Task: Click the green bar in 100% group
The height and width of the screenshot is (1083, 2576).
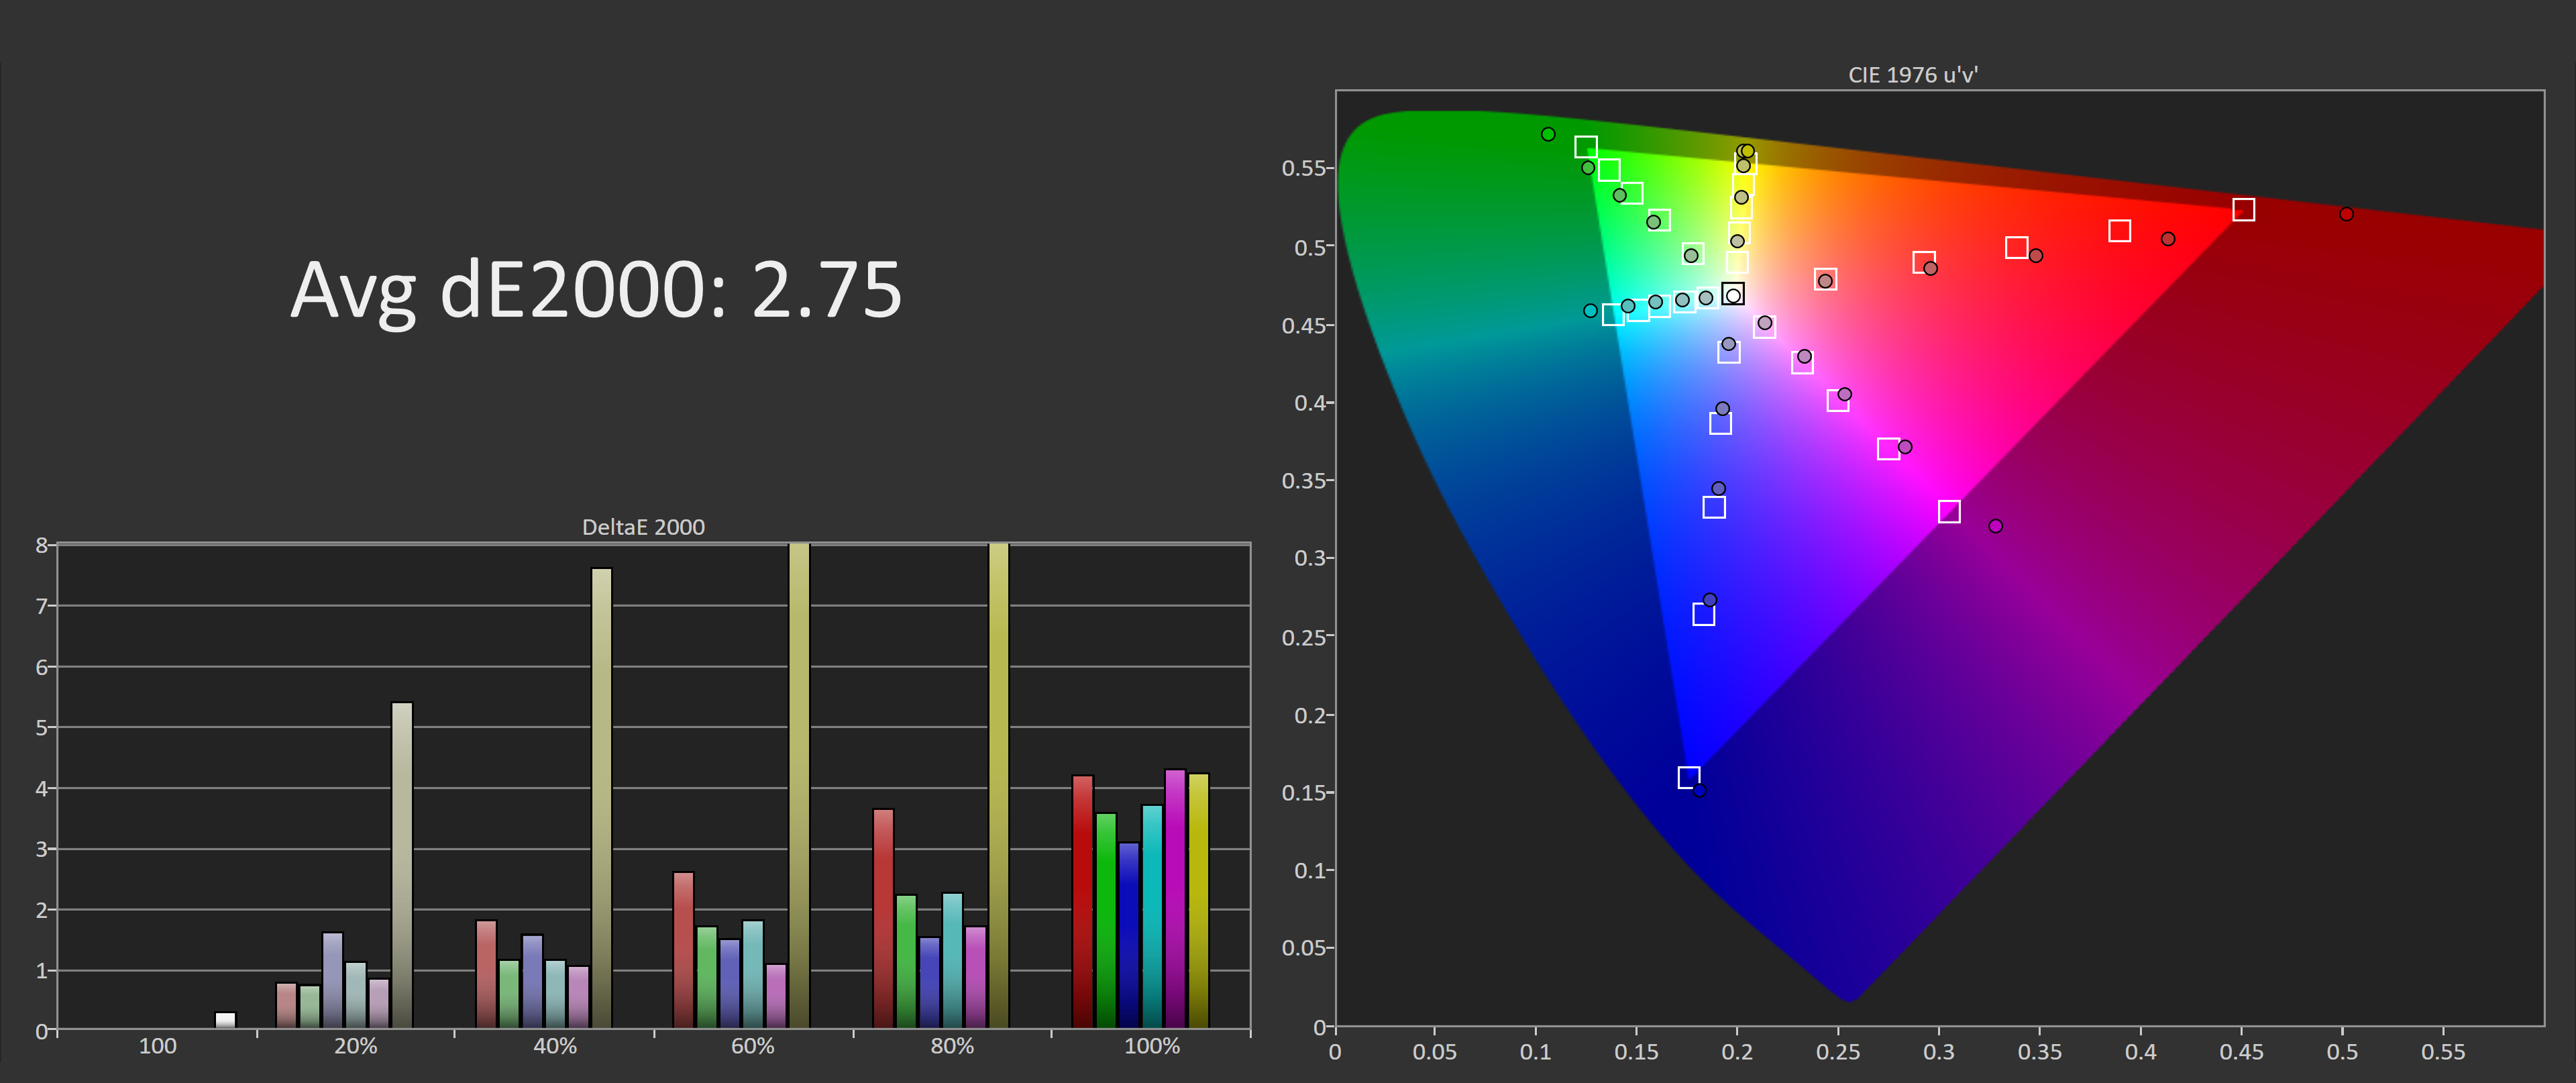Action: 1105,920
